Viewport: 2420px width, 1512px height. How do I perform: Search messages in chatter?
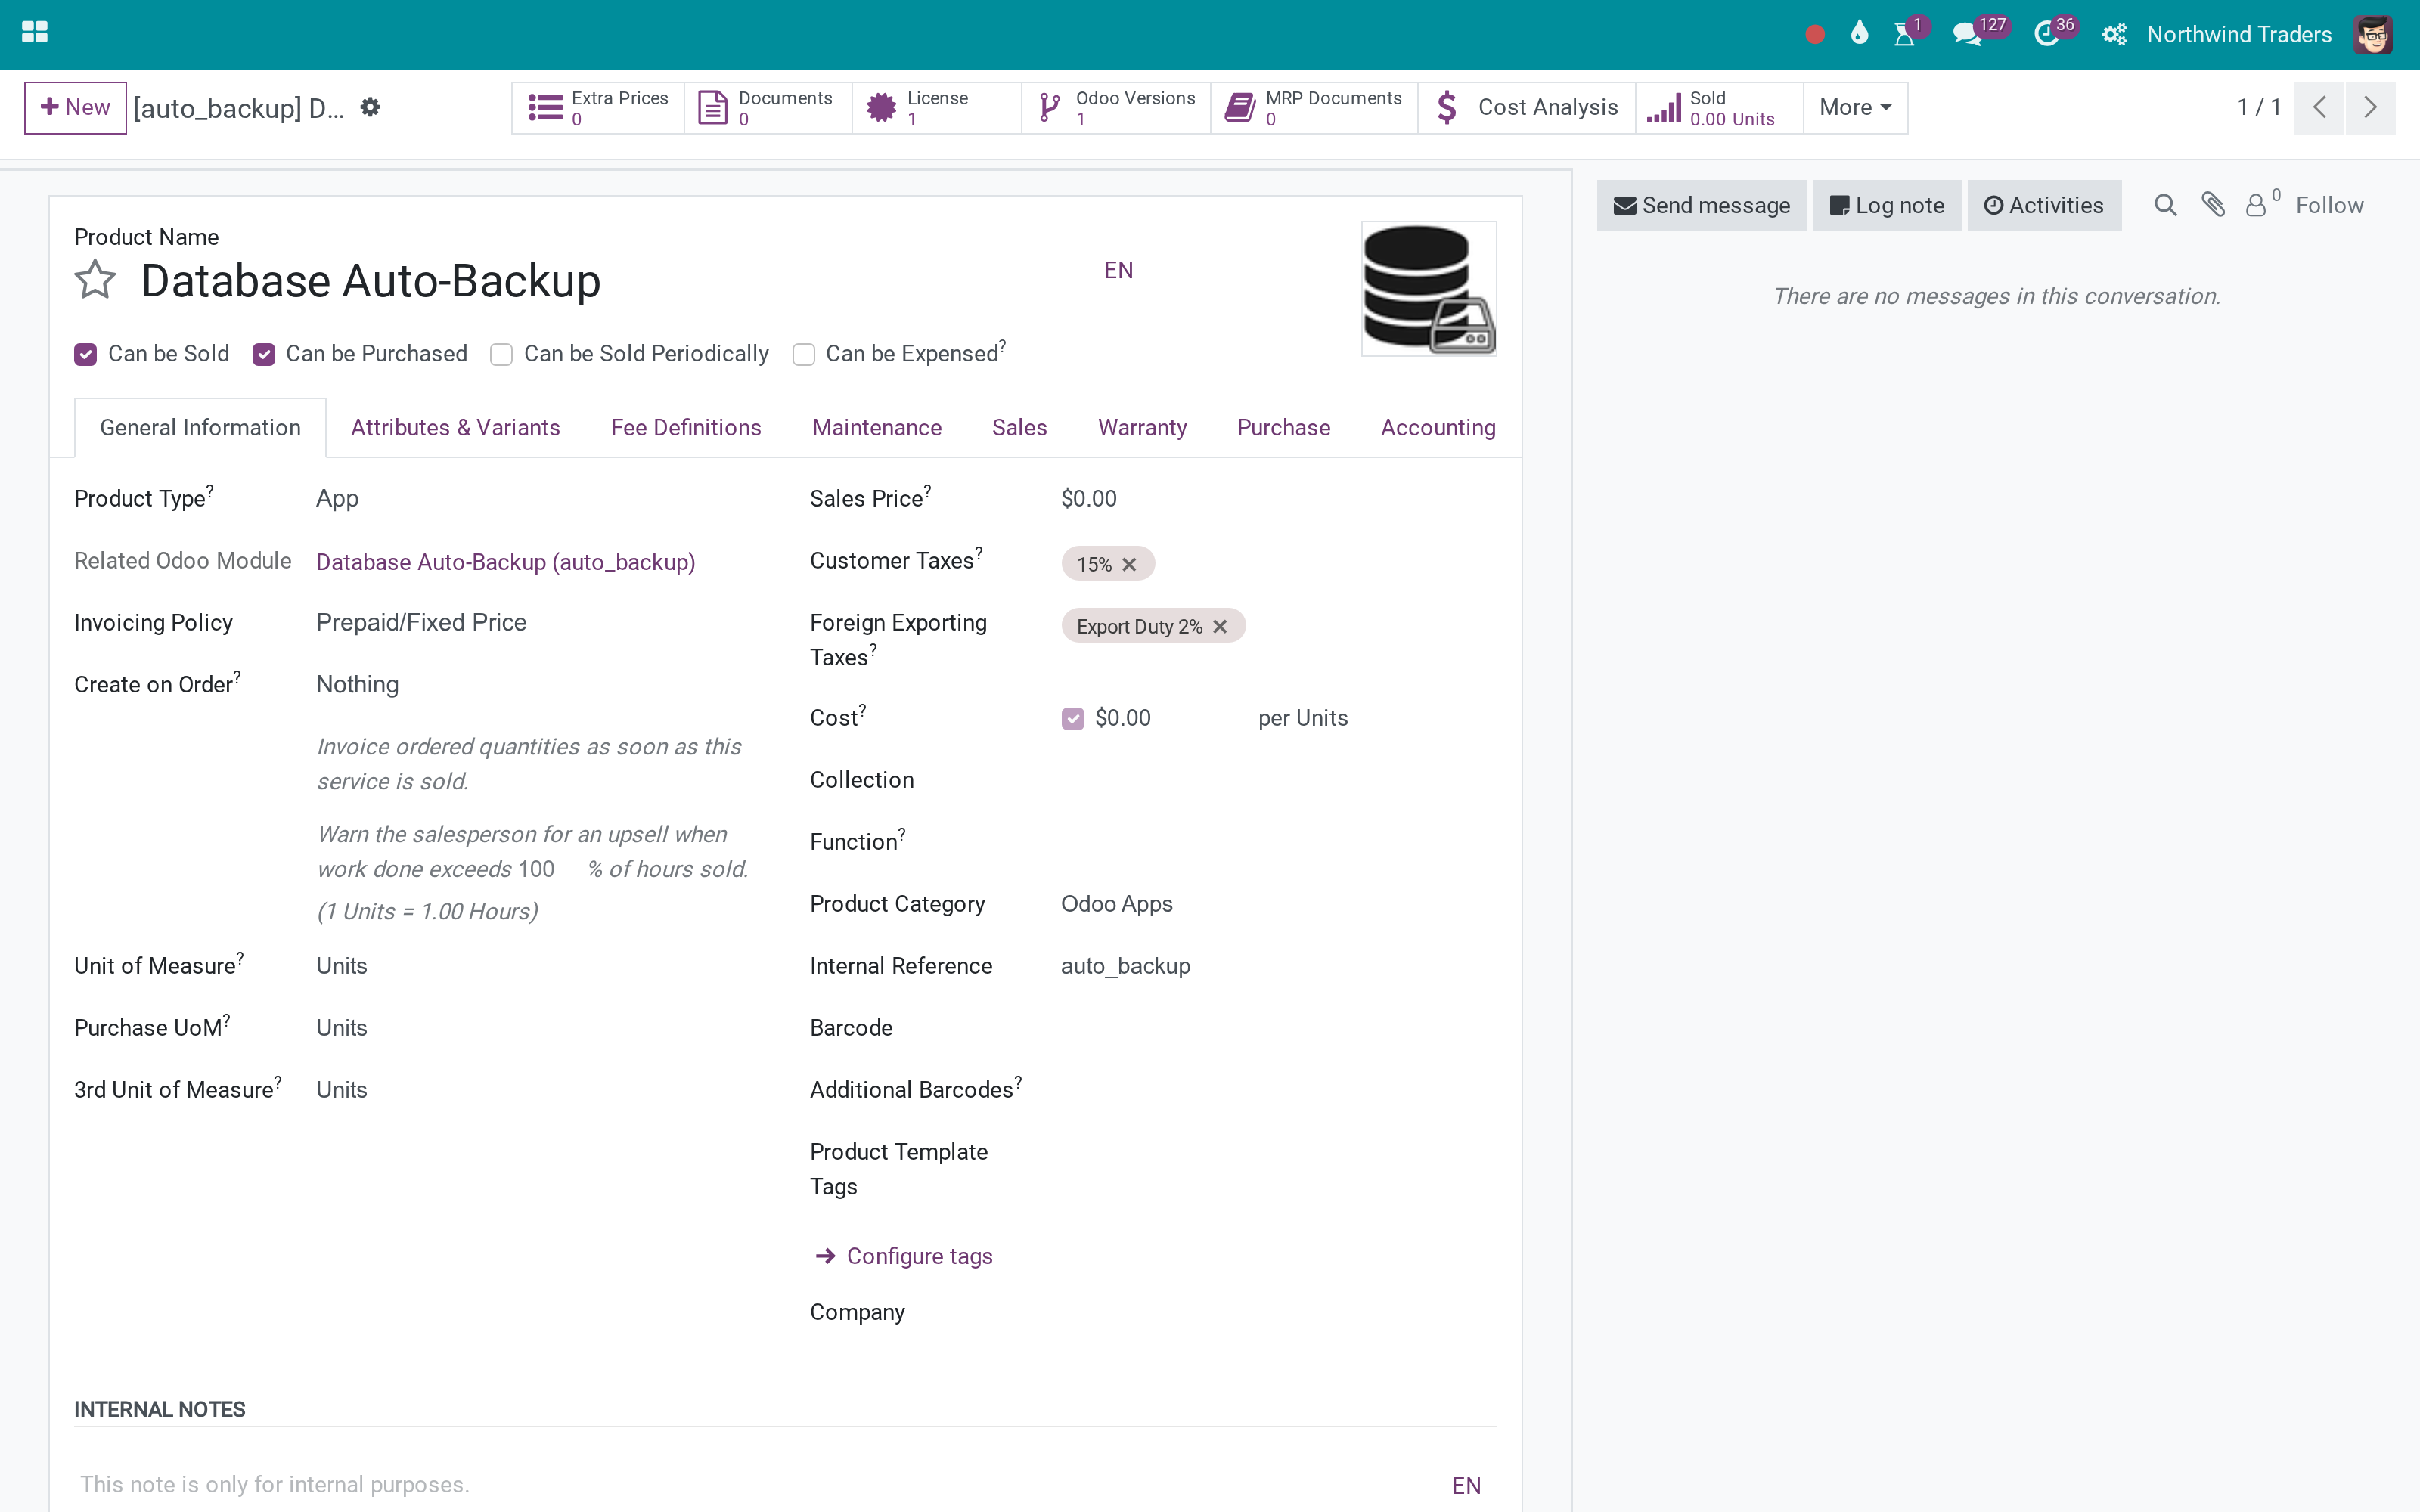pos(2165,205)
